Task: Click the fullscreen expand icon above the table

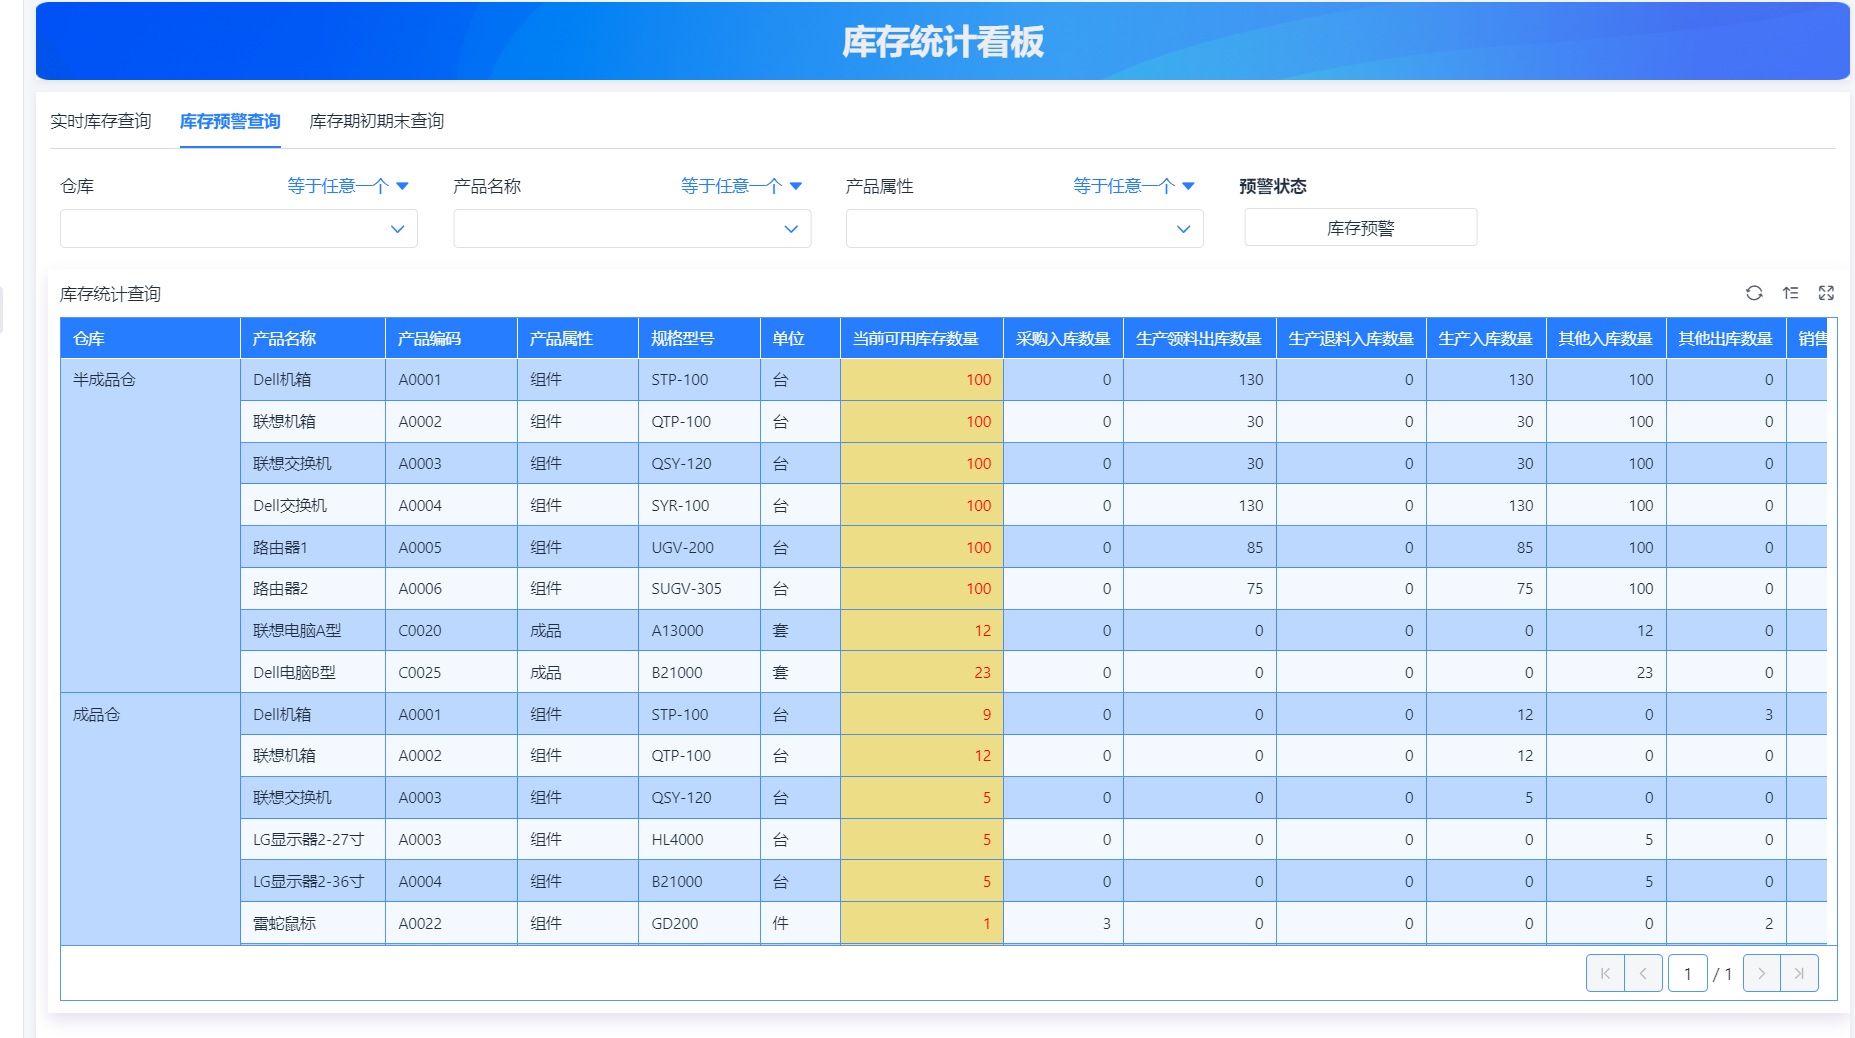Action: point(1826,293)
